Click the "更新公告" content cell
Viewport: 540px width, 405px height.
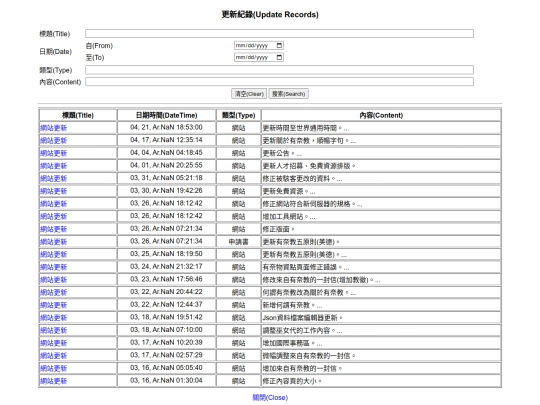pyautogui.click(x=381, y=153)
